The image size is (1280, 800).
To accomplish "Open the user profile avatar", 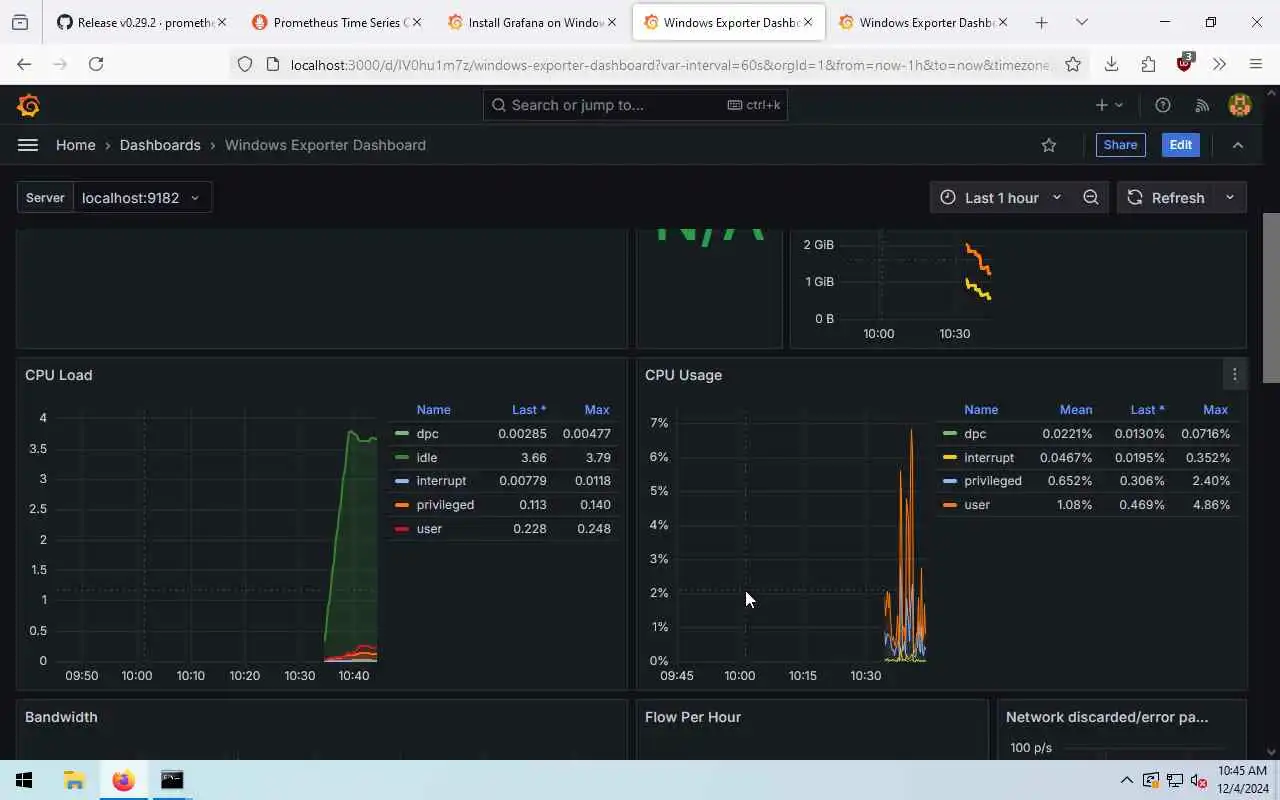I will pos(1240,105).
